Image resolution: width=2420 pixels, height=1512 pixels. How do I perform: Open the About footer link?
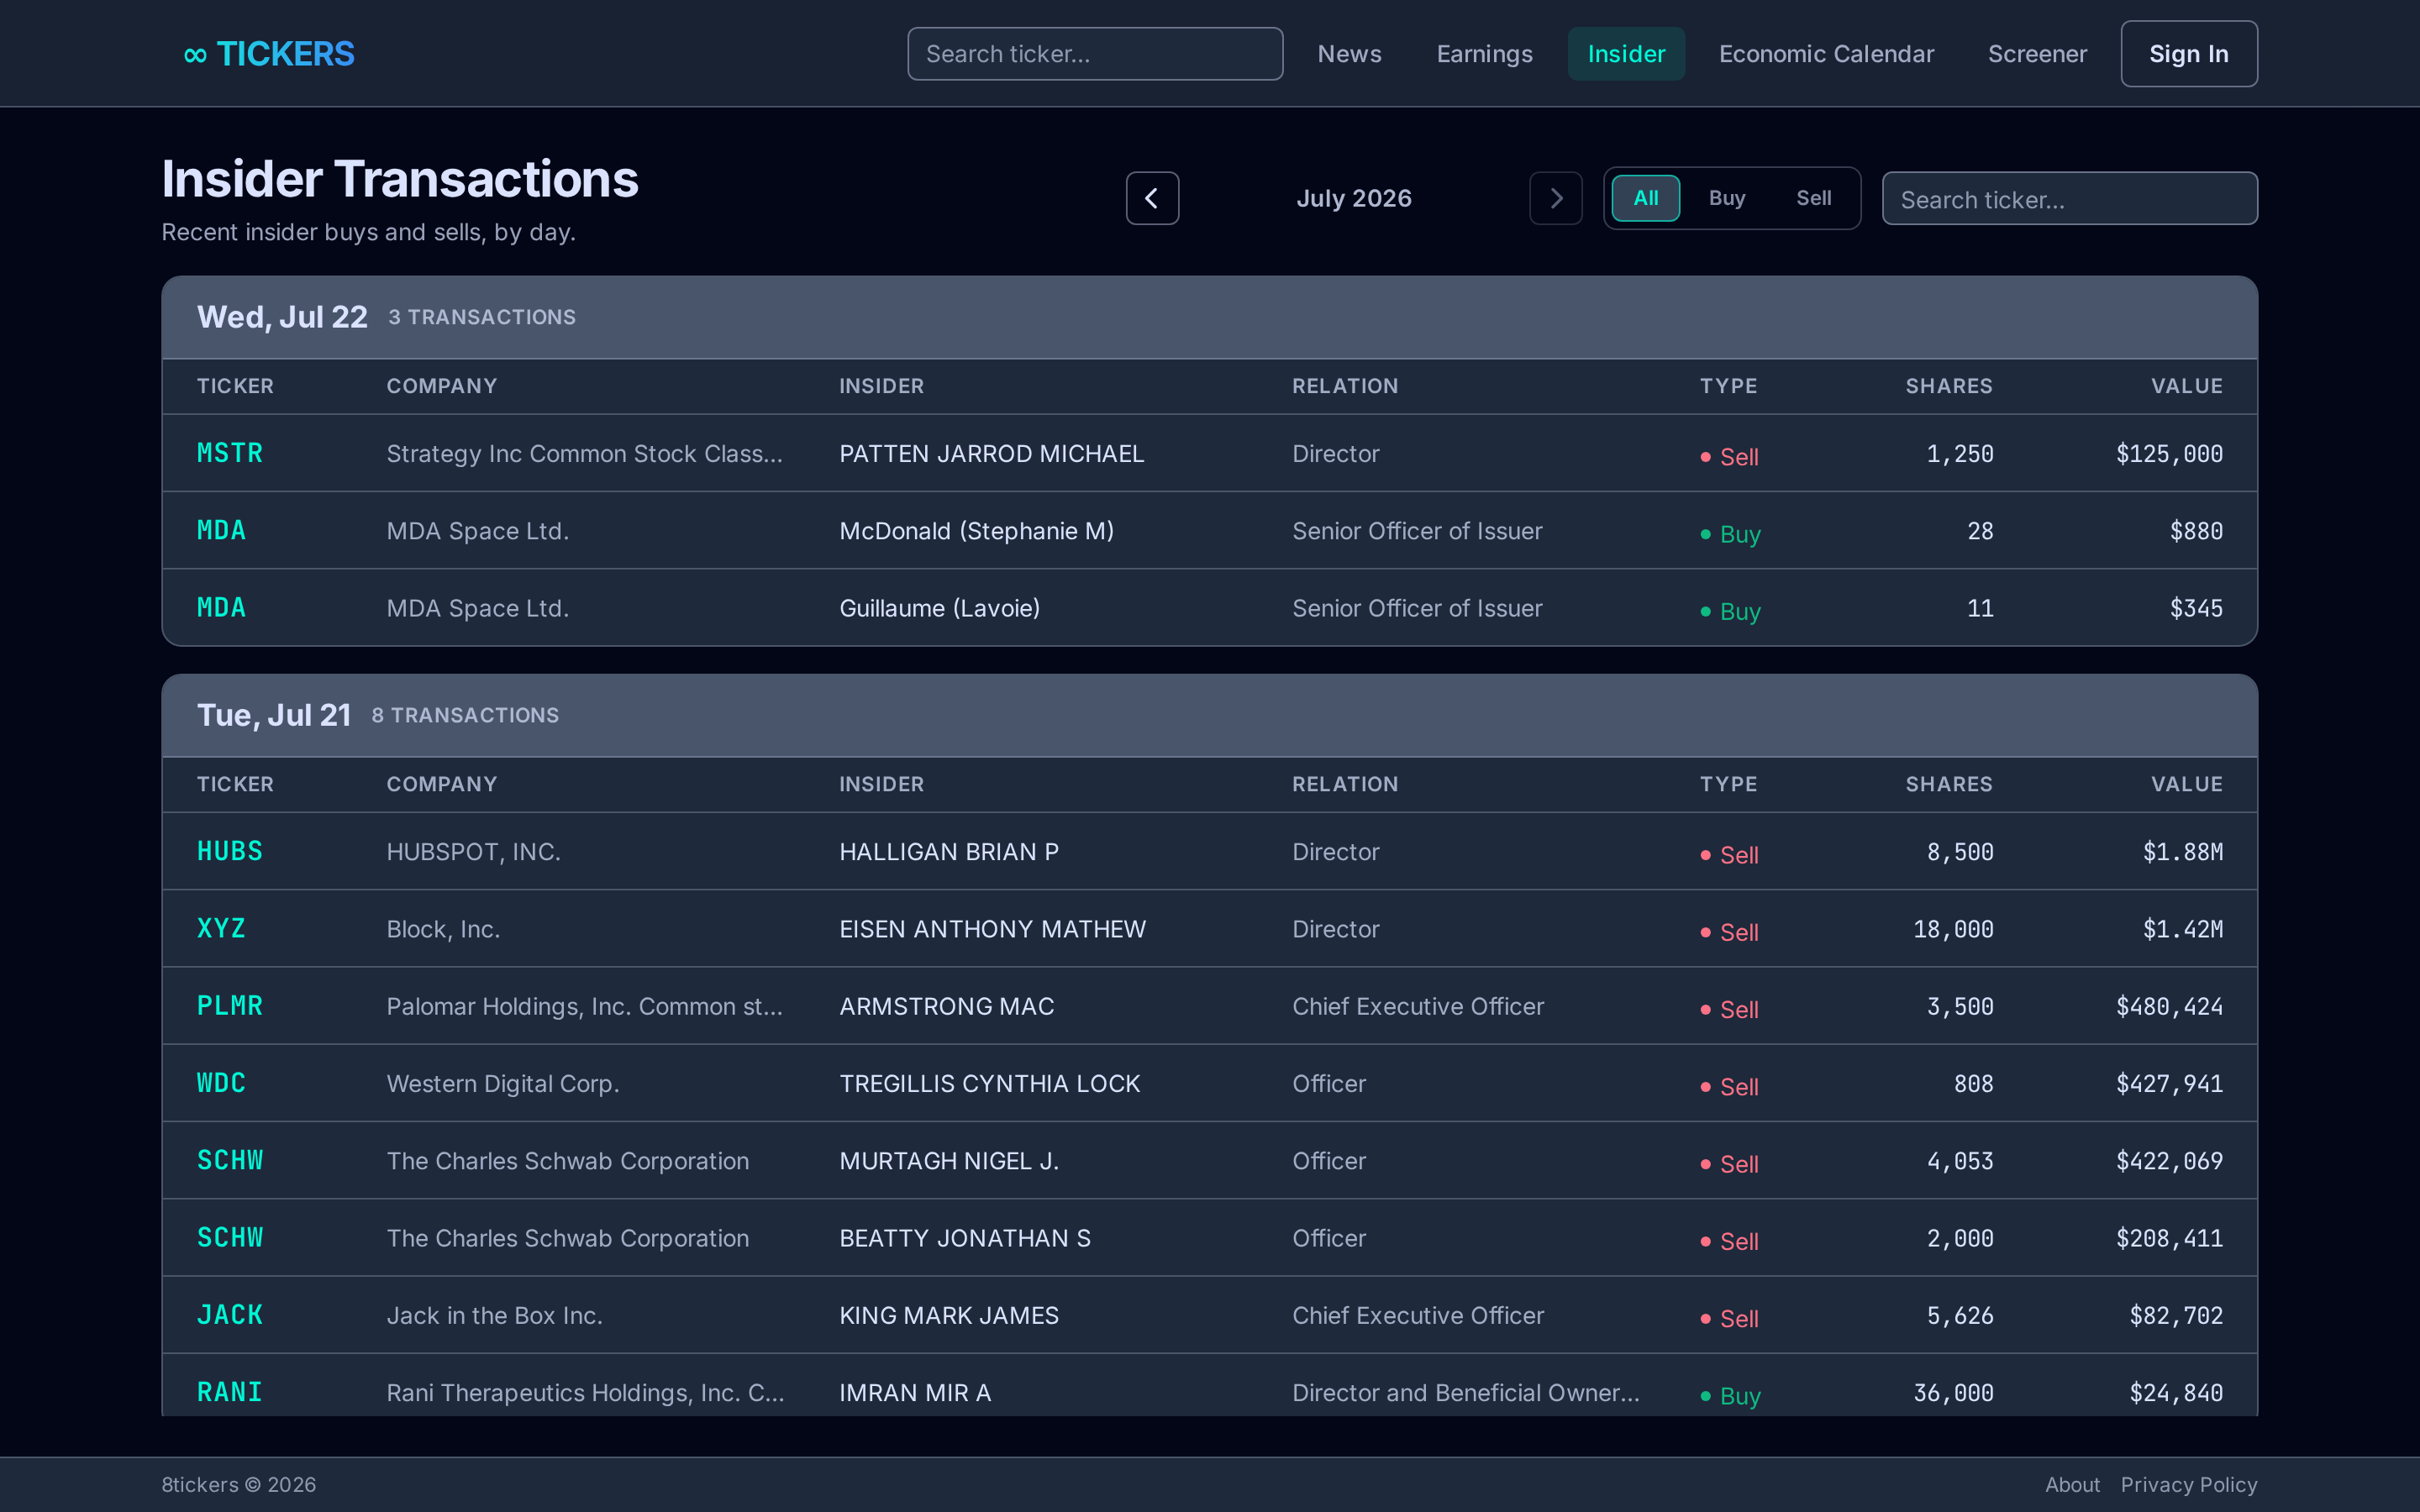2072,1484
